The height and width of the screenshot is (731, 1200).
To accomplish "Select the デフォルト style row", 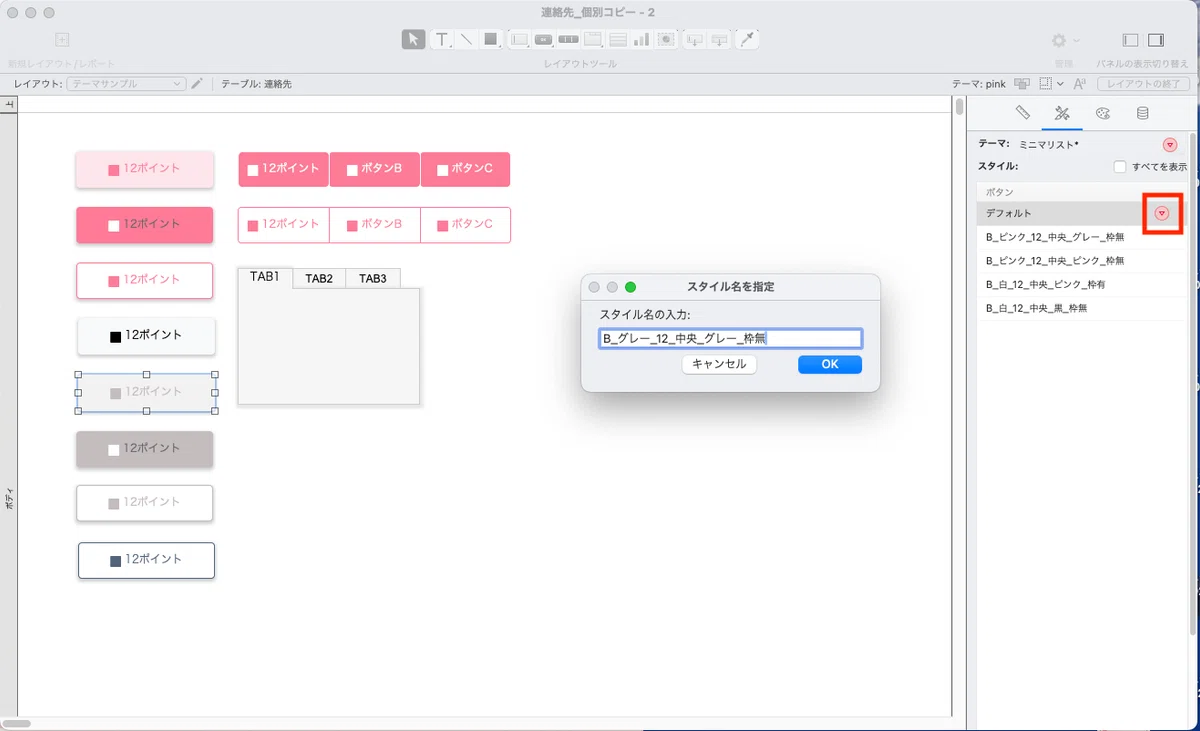I will (1082, 213).
